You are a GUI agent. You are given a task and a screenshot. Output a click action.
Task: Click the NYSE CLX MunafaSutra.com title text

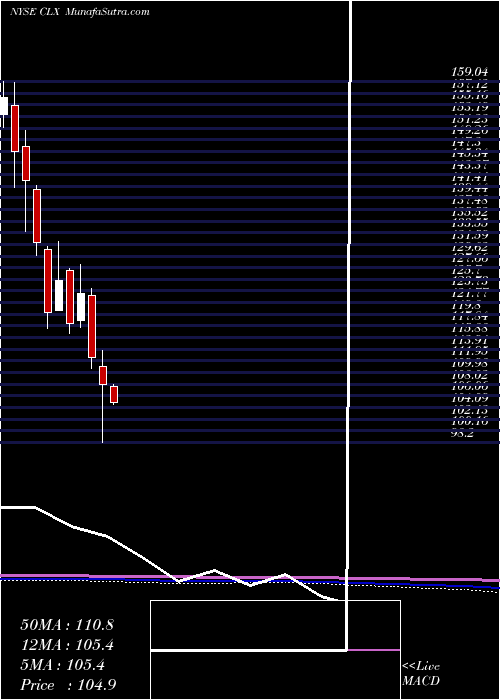(79, 12)
